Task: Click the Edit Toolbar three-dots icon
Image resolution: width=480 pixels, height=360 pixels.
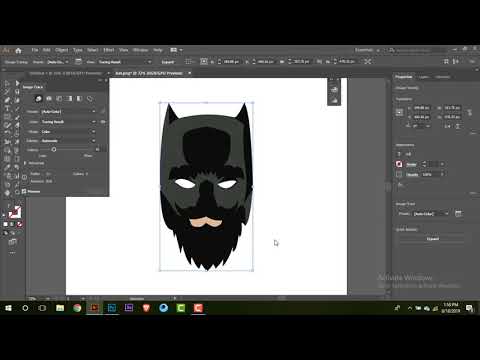Action: point(12,253)
